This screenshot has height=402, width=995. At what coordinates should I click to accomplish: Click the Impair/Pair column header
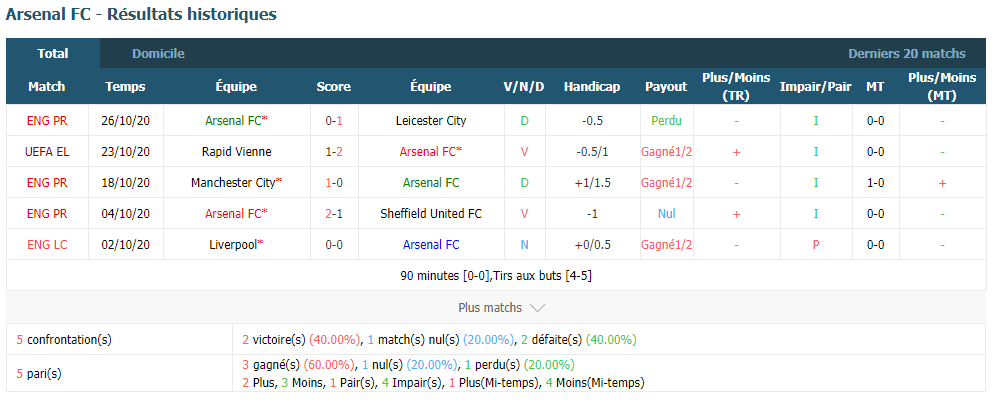[x=815, y=87]
